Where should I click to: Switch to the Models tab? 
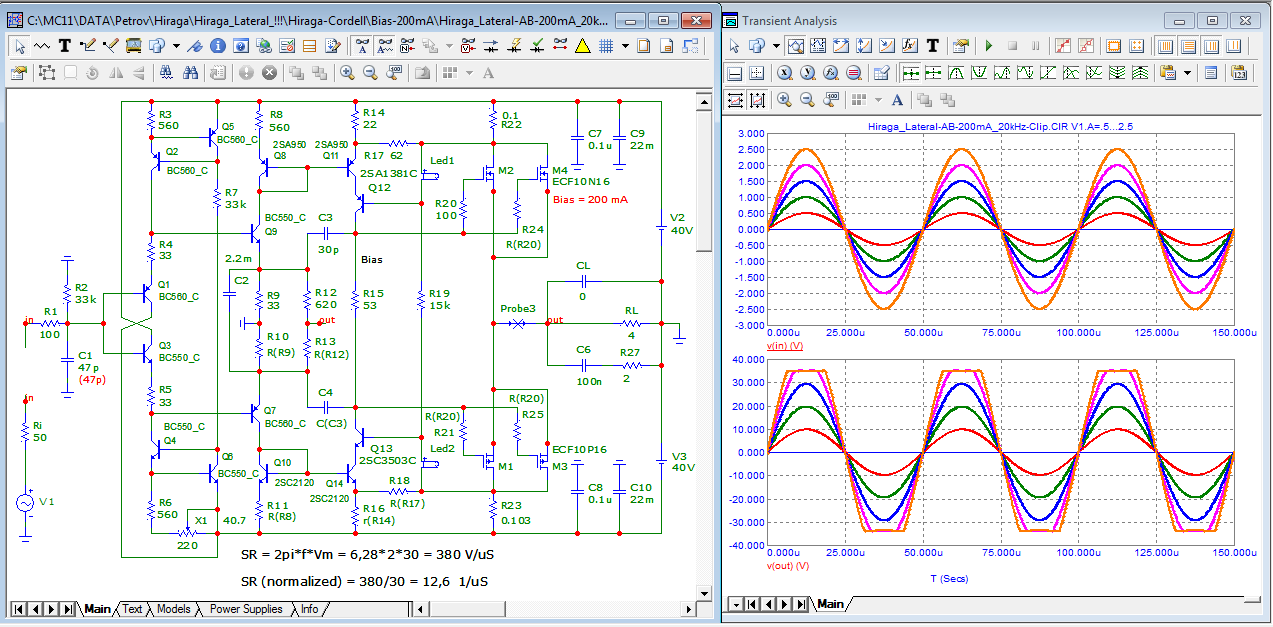click(173, 609)
